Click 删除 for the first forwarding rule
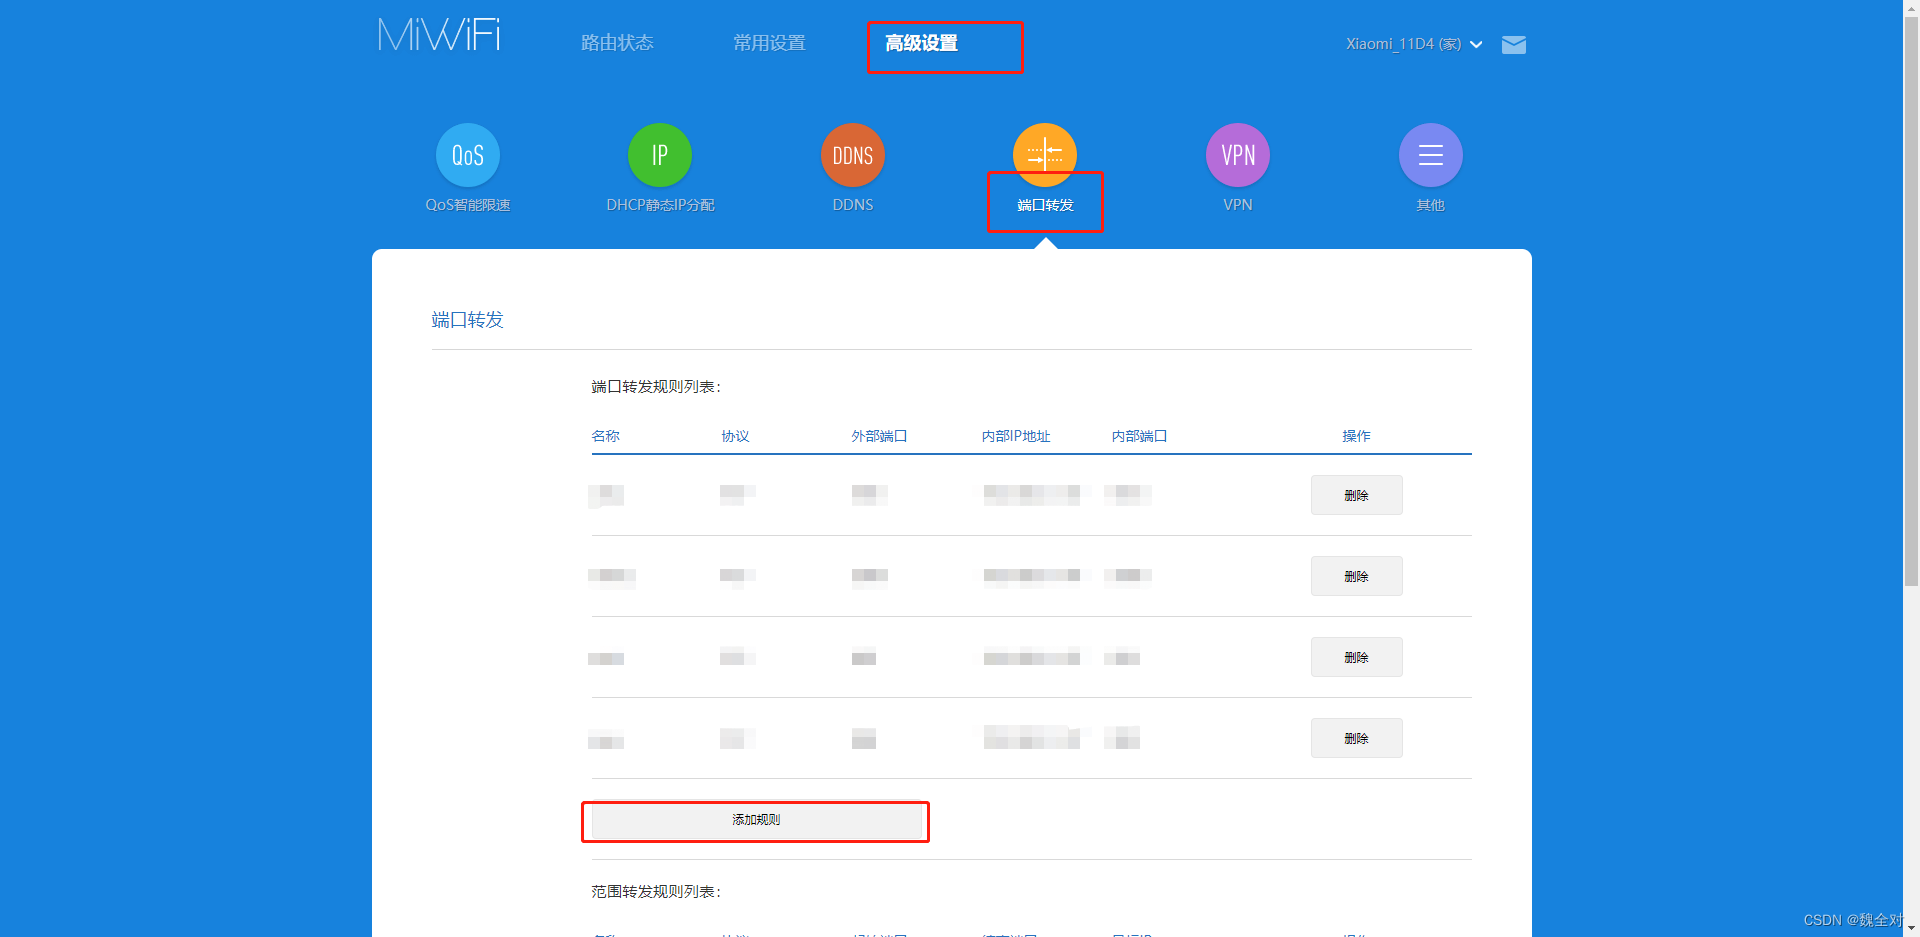The image size is (1920, 937). click(1357, 495)
